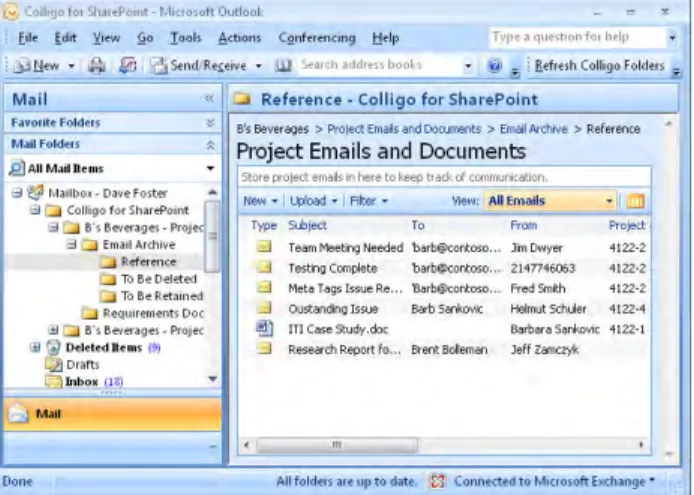Select the To Be Retained folder

click(162, 296)
